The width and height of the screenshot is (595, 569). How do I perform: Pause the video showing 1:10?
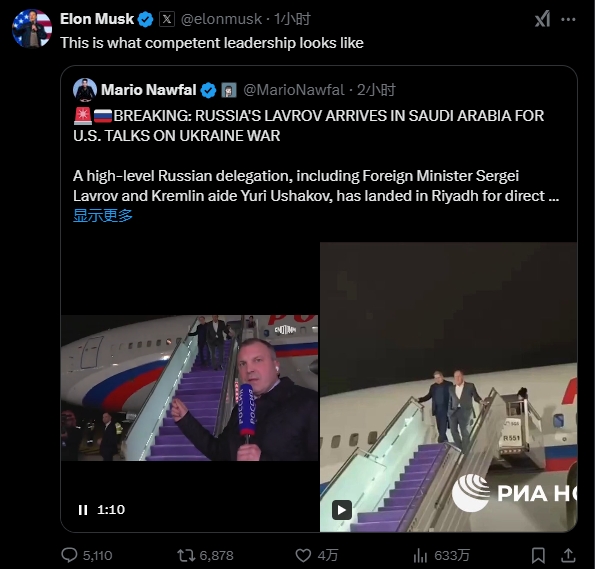pos(83,510)
